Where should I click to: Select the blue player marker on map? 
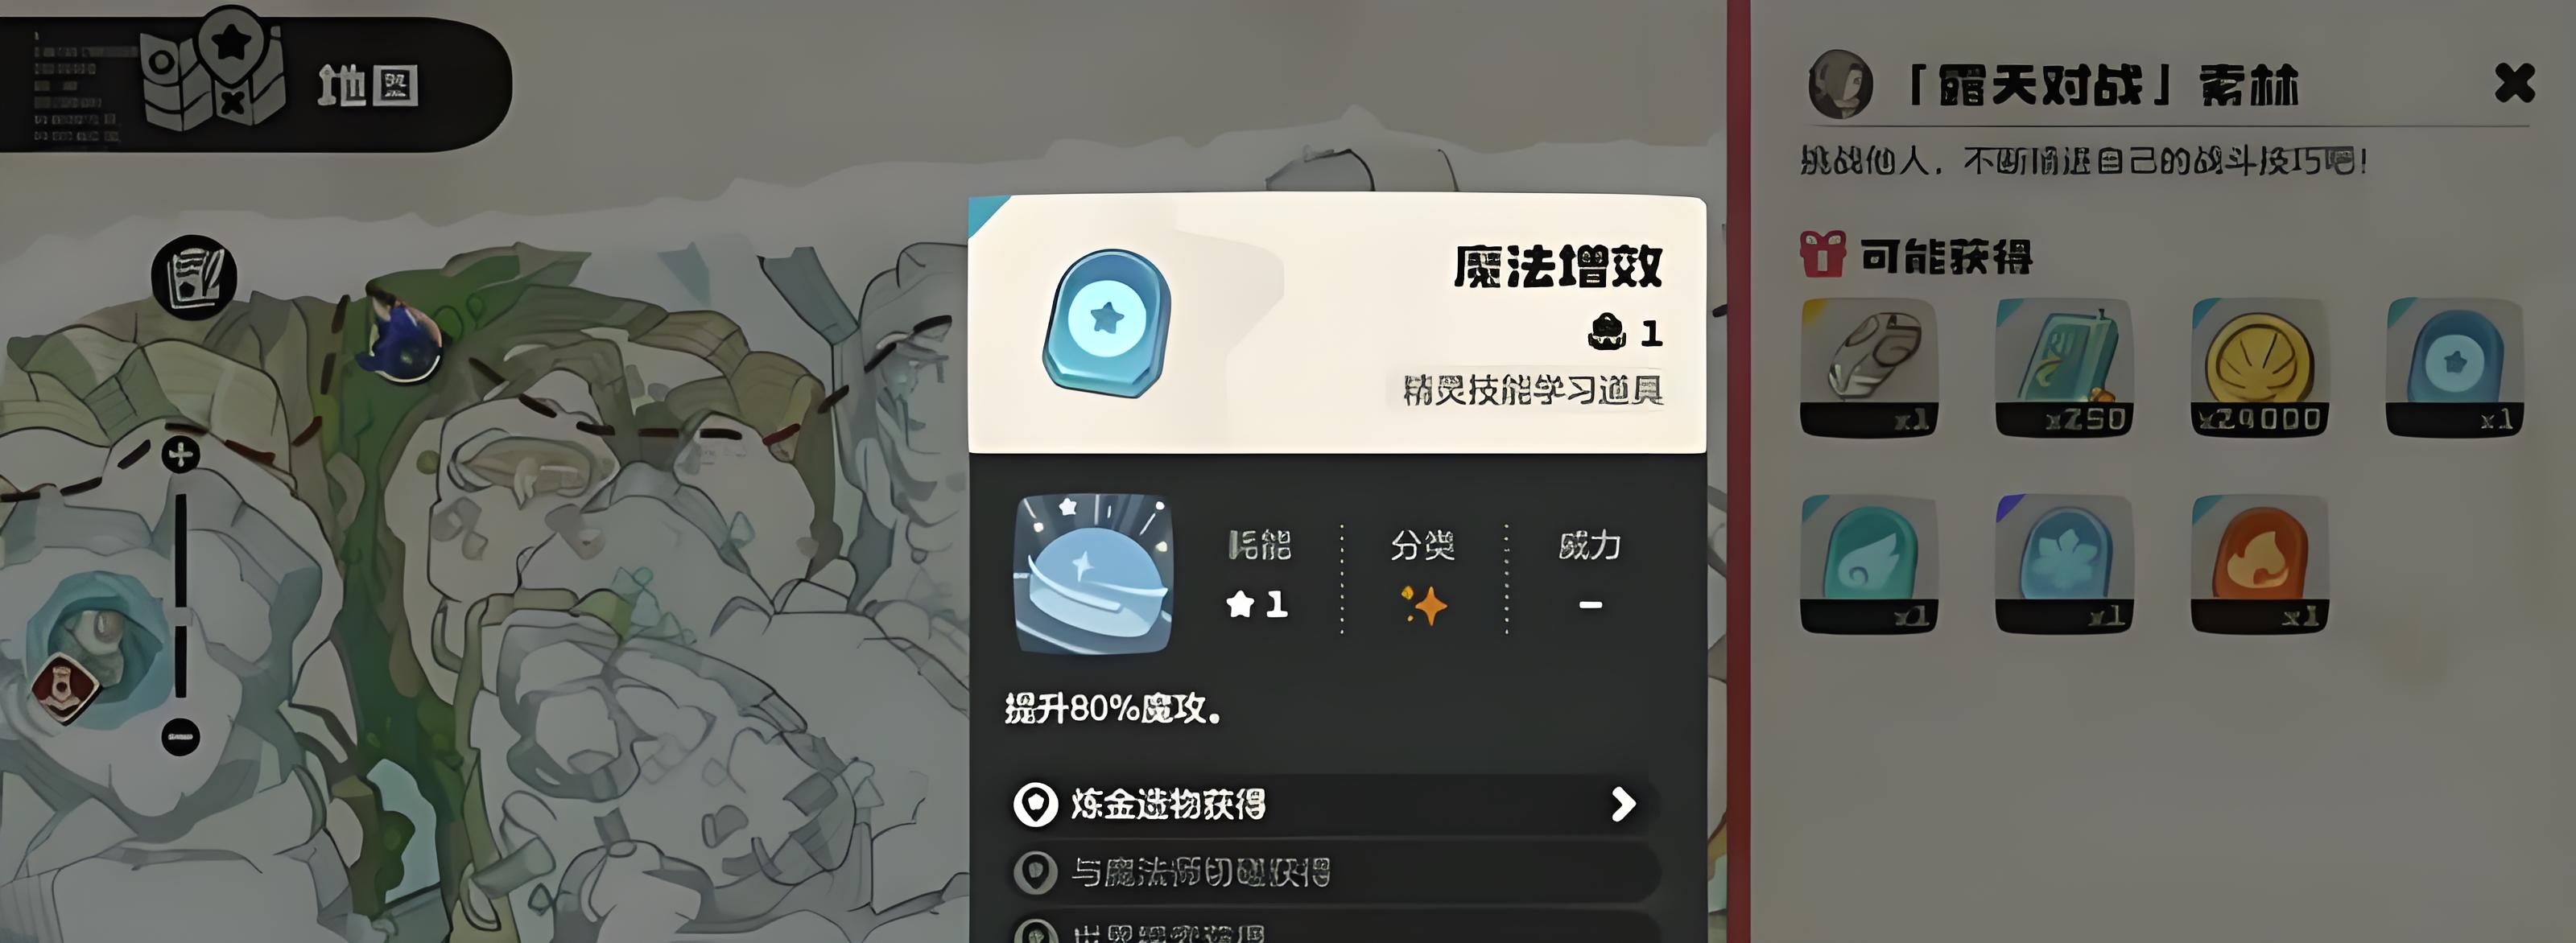pyautogui.click(x=402, y=338)
